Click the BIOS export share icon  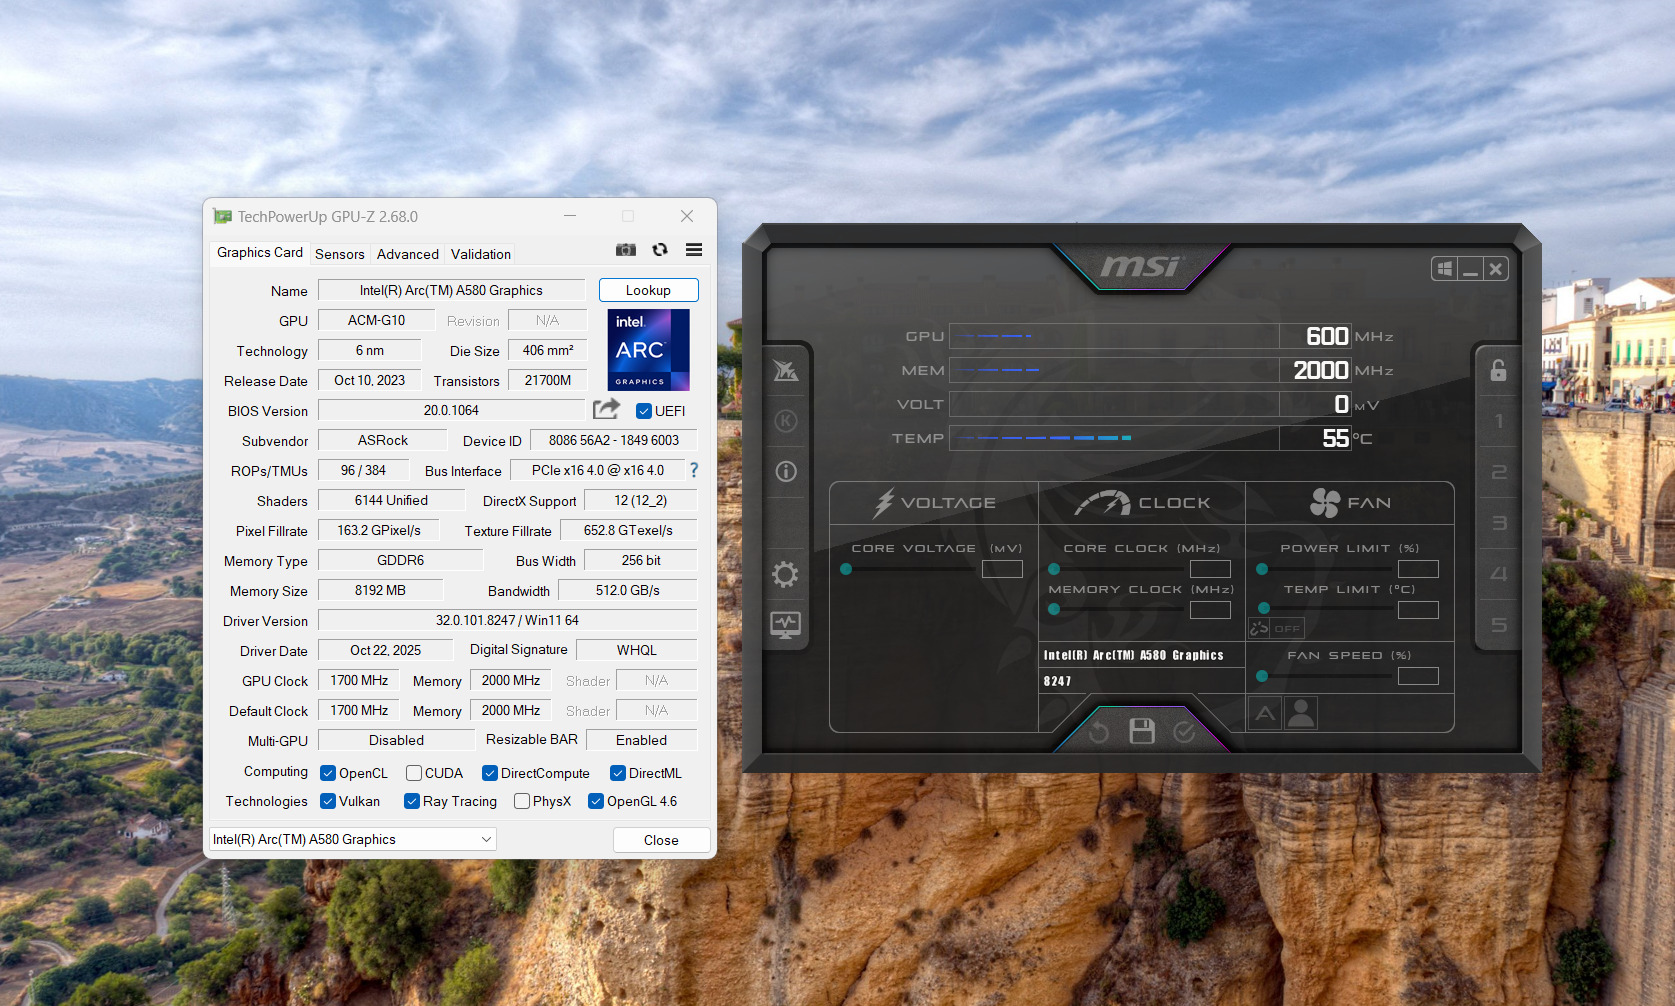point(606,409)
